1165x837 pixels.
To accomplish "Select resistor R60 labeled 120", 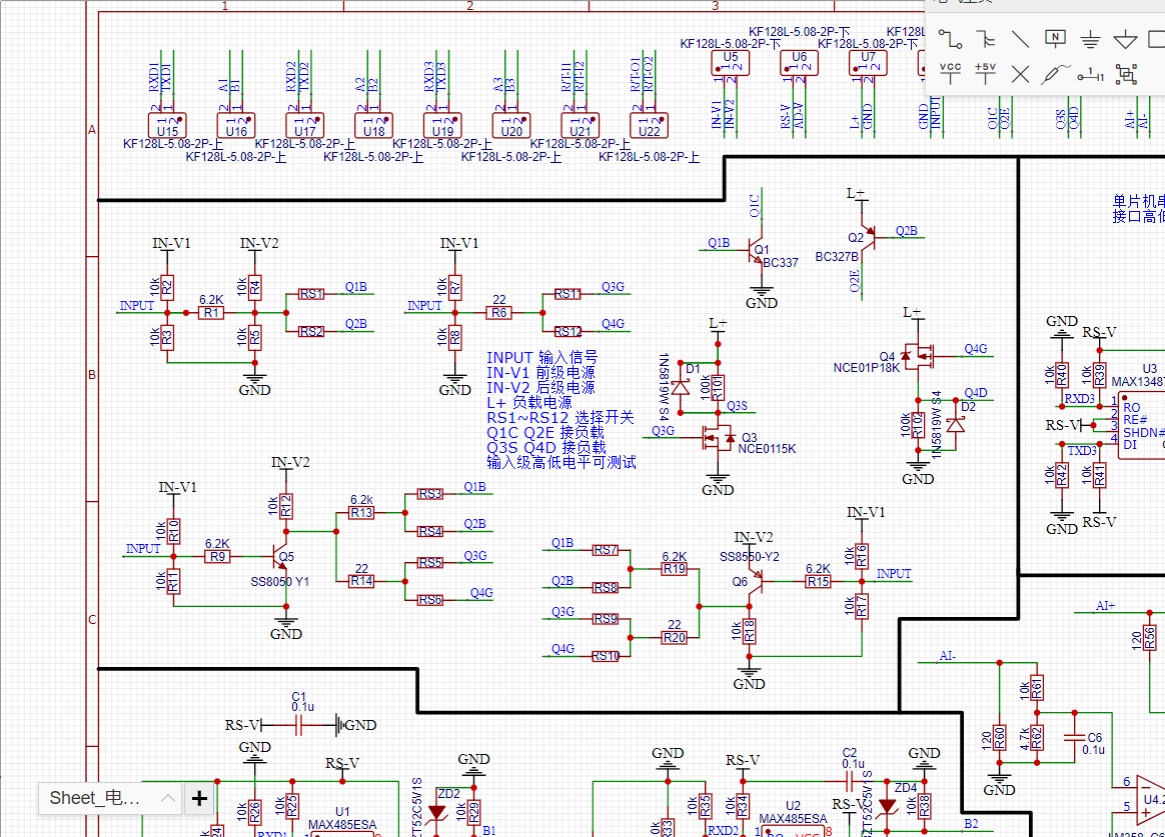I will coord(999,738).
